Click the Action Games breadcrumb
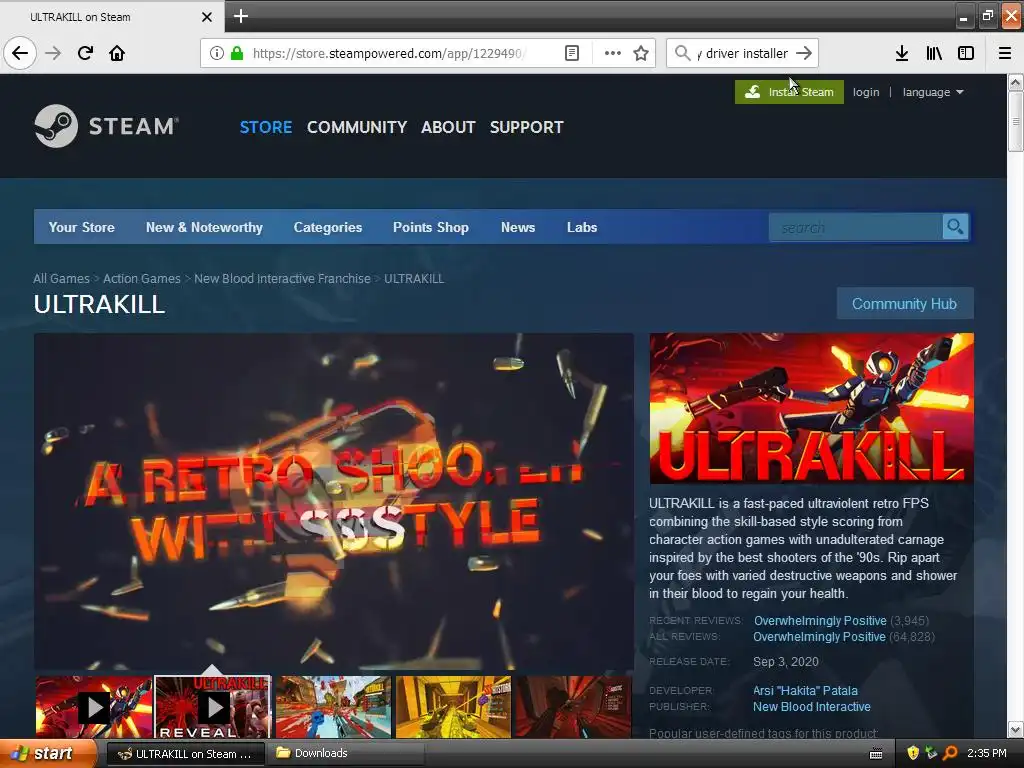The height and width of the screenshot is (768, 1024). pos(142,279)
